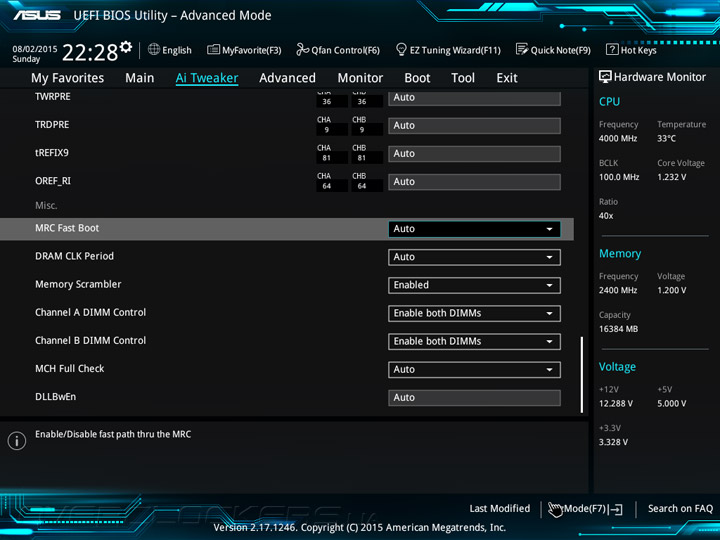The image size is (720, 540).
Task: Click the +12V value 12.288 V
Action: (x=615, y=404)
